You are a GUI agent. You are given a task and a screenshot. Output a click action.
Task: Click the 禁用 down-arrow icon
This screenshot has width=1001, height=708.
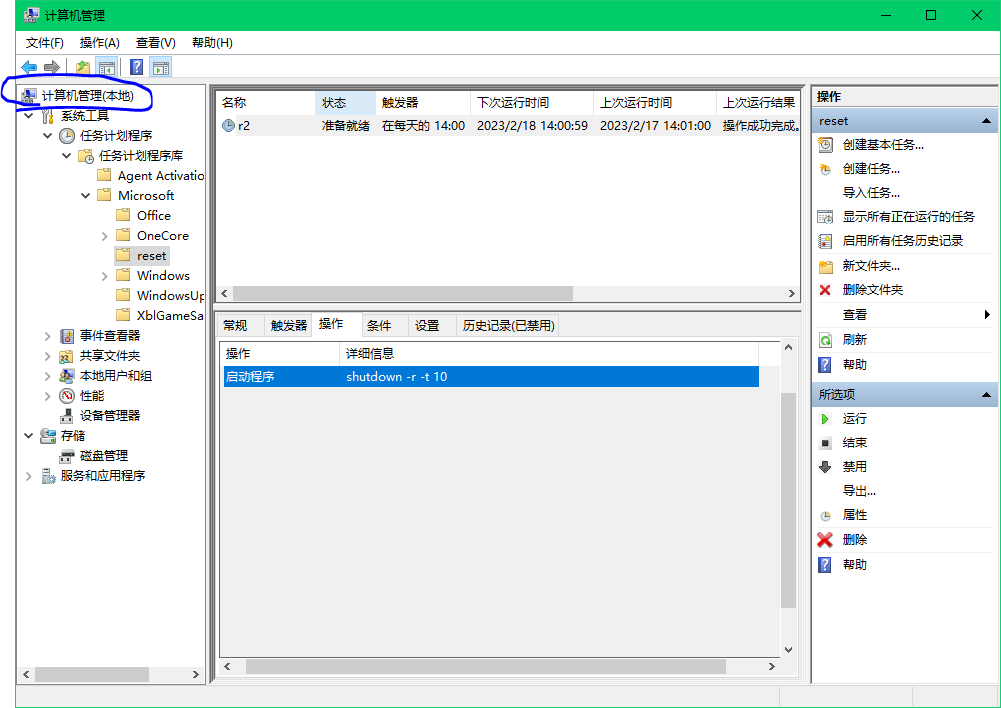click(x=825, y=467)
